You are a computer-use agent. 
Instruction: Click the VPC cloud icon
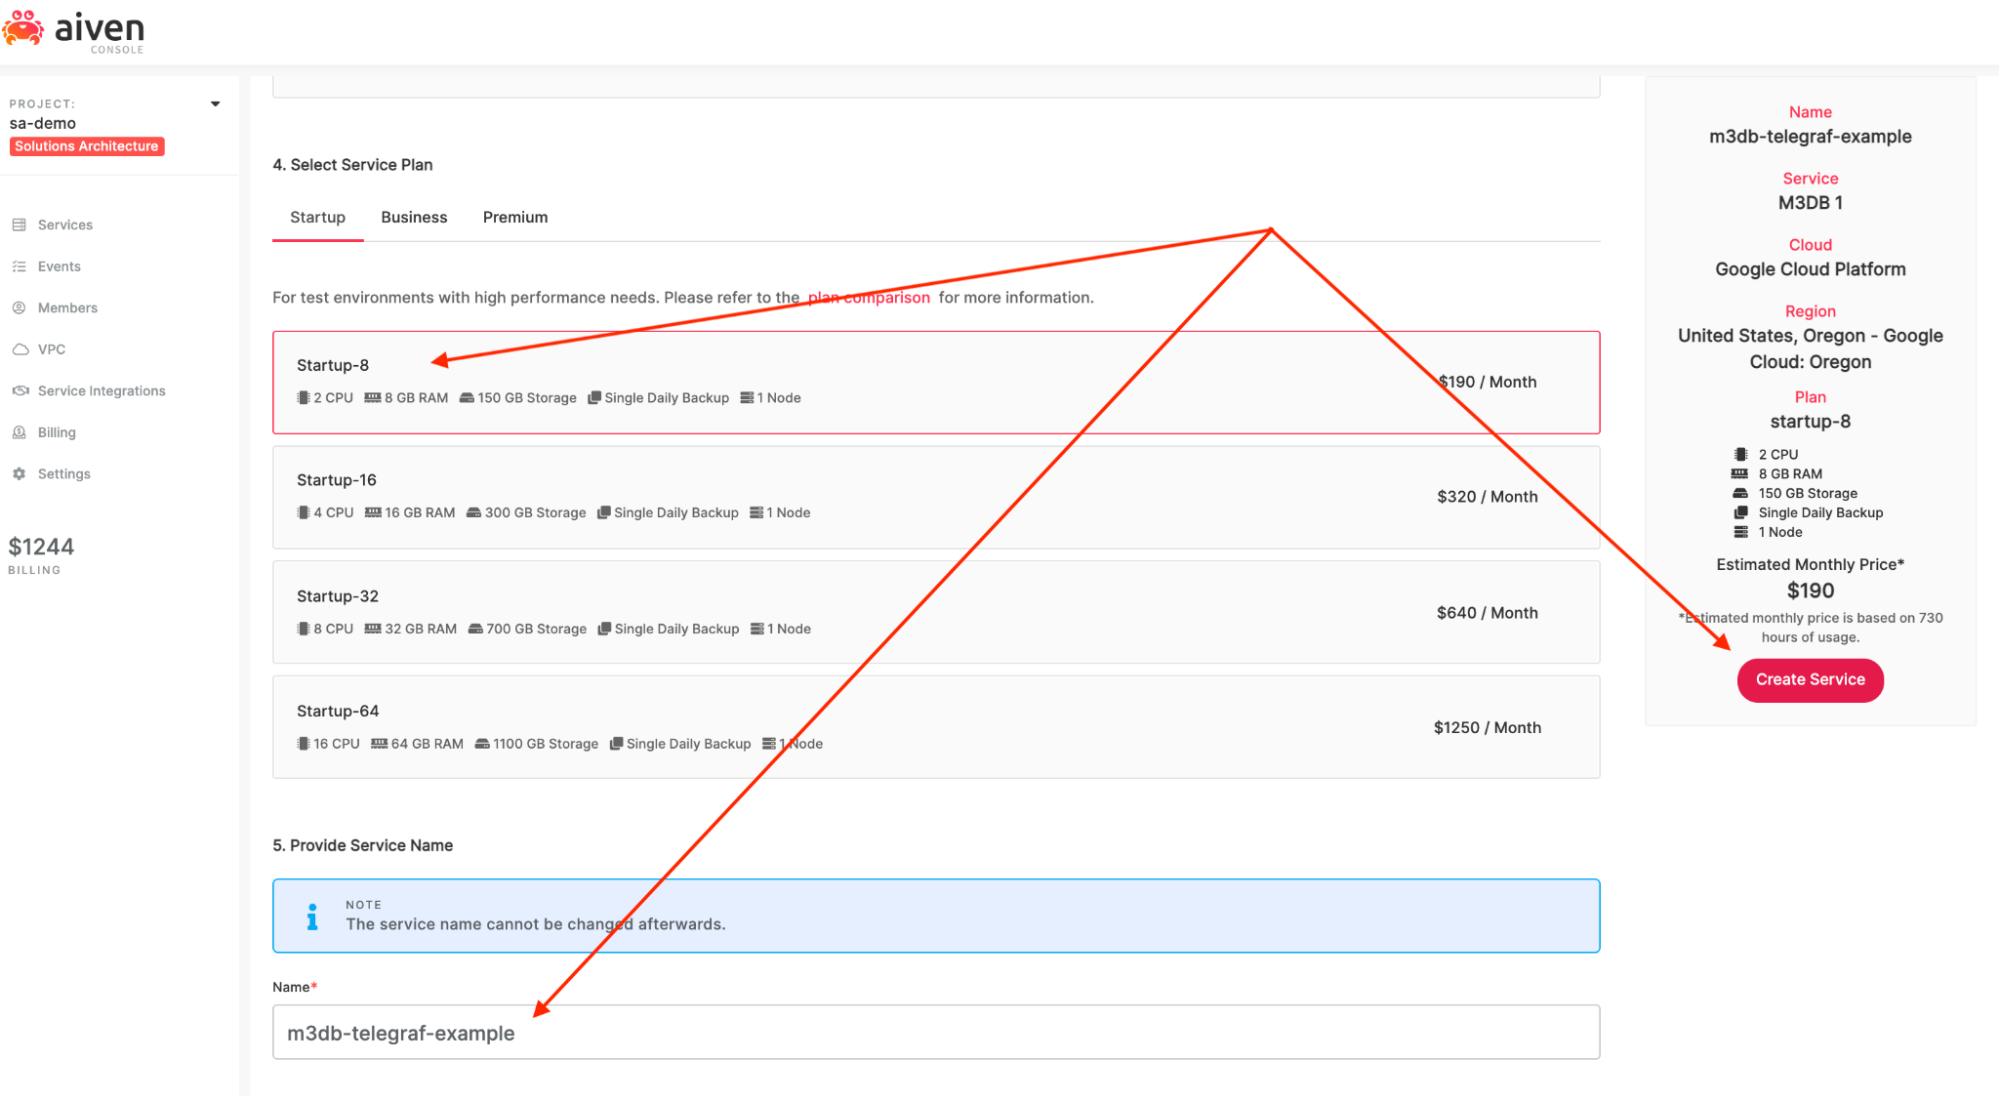pyautogui.click(x=20, y=349)
